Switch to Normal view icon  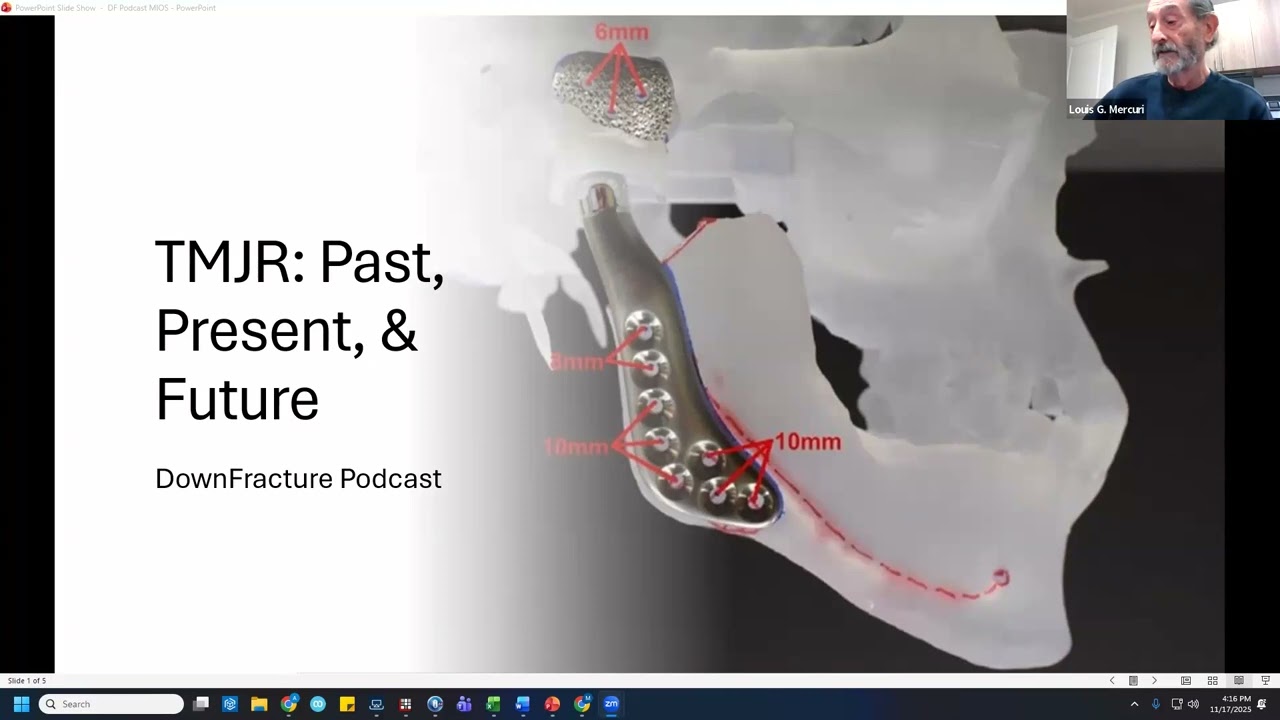[1186, 681]
